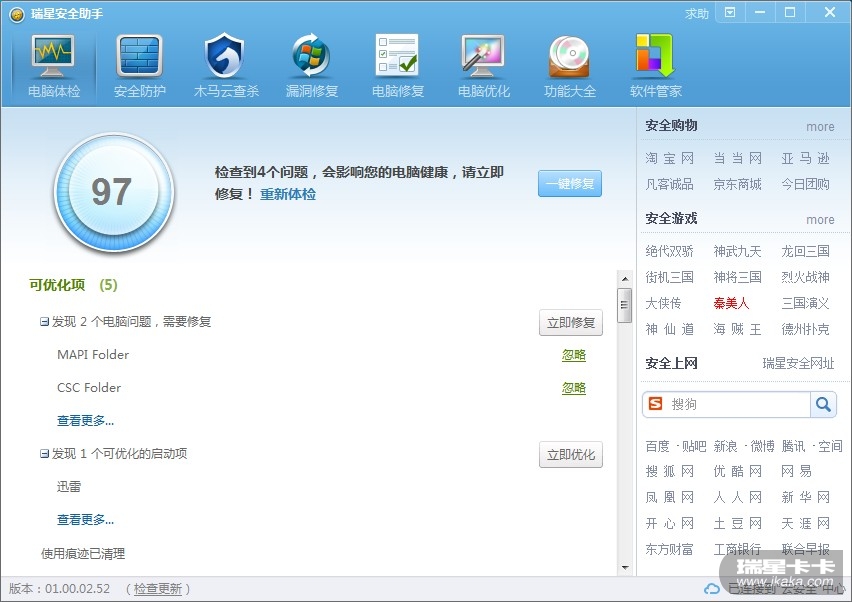852x602 pixels.
Task: Open the 人人网 link
Action: click(737, 497)
